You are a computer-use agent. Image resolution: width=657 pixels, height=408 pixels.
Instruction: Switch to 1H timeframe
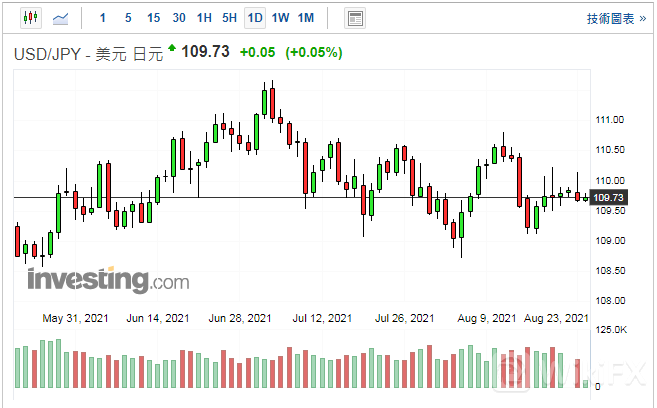coord(204,18)
